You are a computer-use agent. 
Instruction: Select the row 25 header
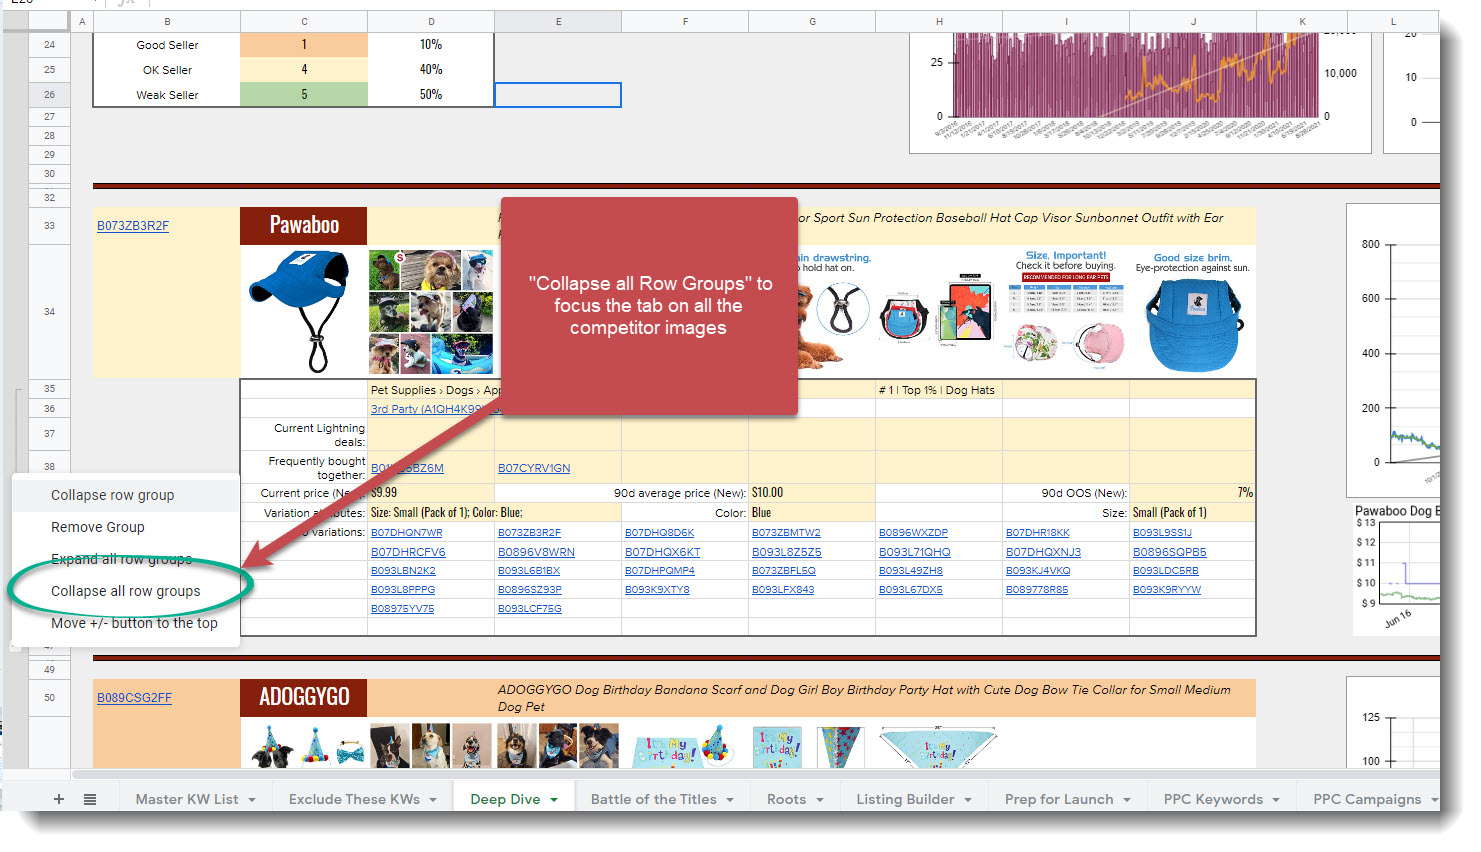[49, 70]
